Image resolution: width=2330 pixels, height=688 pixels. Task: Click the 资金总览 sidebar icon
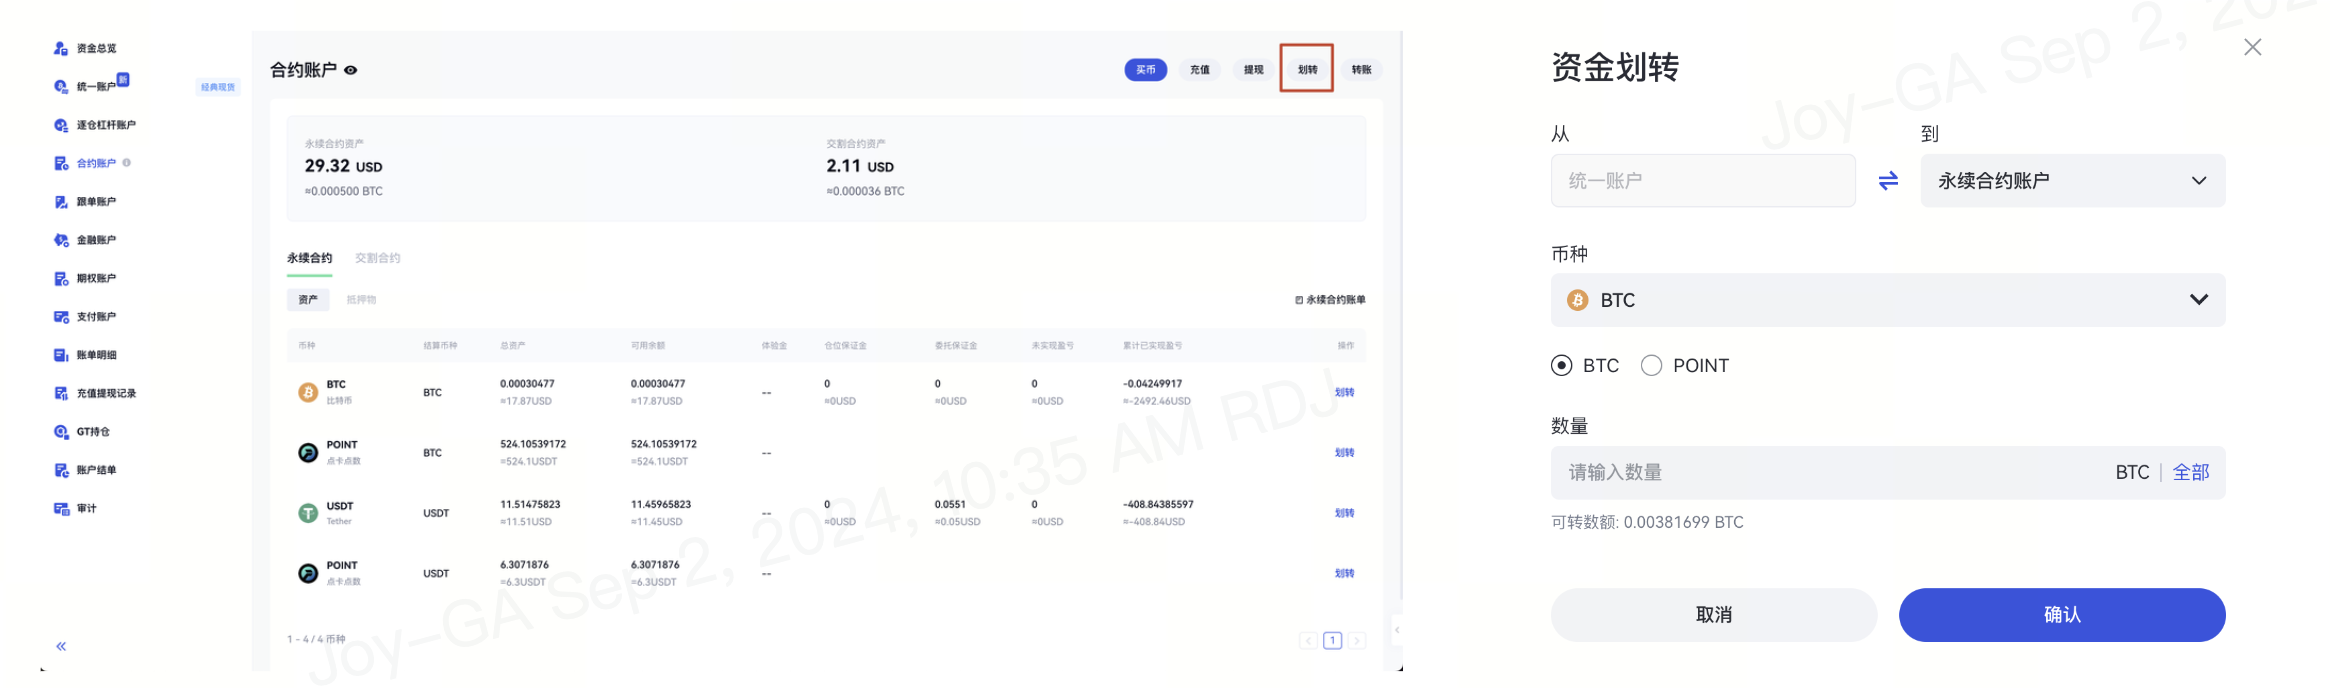(61, 48)
